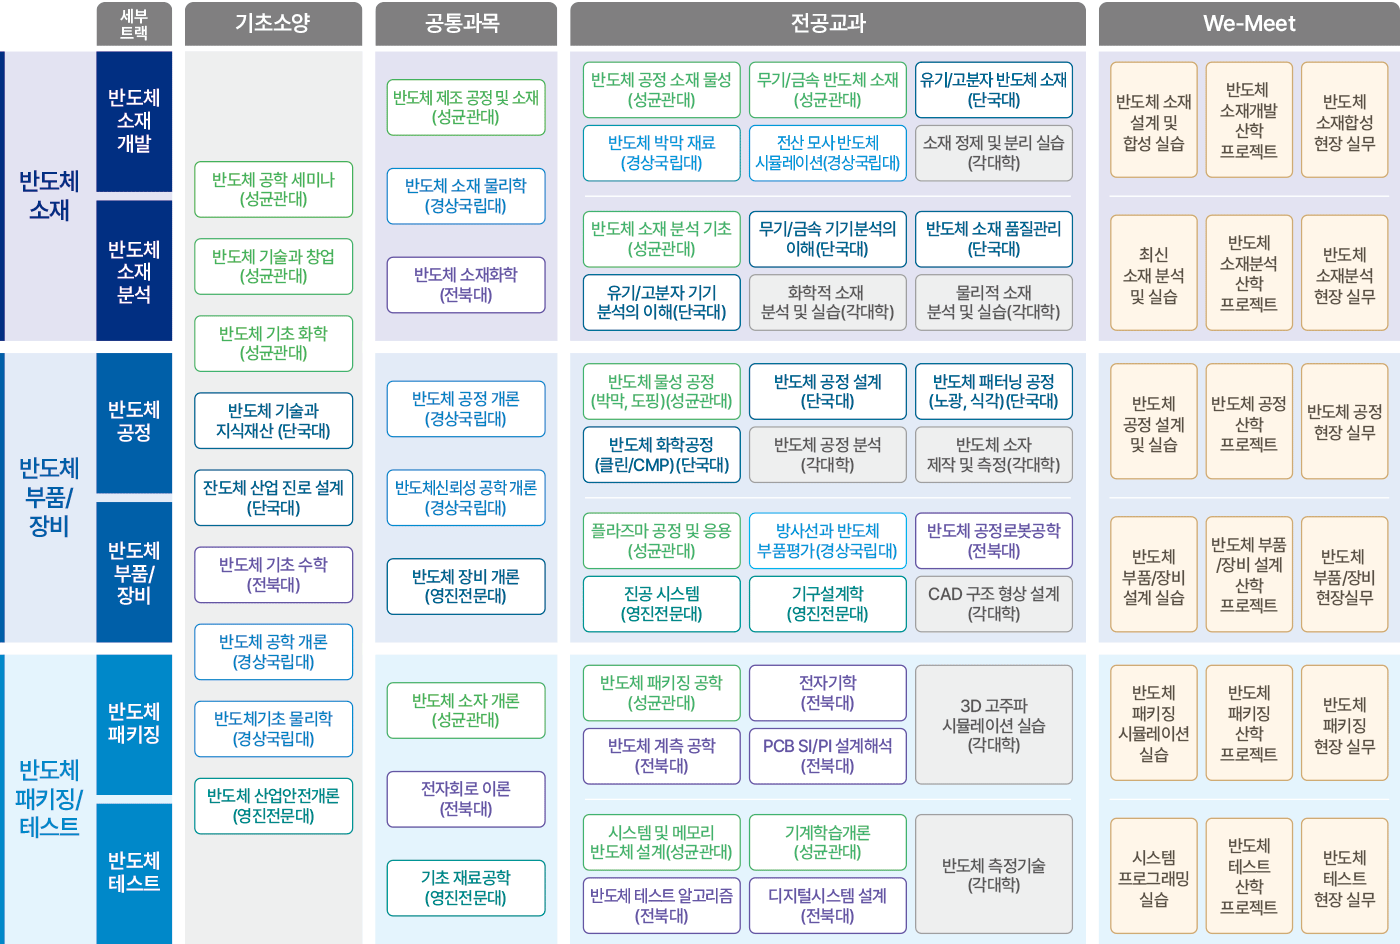Click 반도체 공학 개론 (경상국립대)
Viewport: 1400px width, 944px height.
[x=274, y=652]
